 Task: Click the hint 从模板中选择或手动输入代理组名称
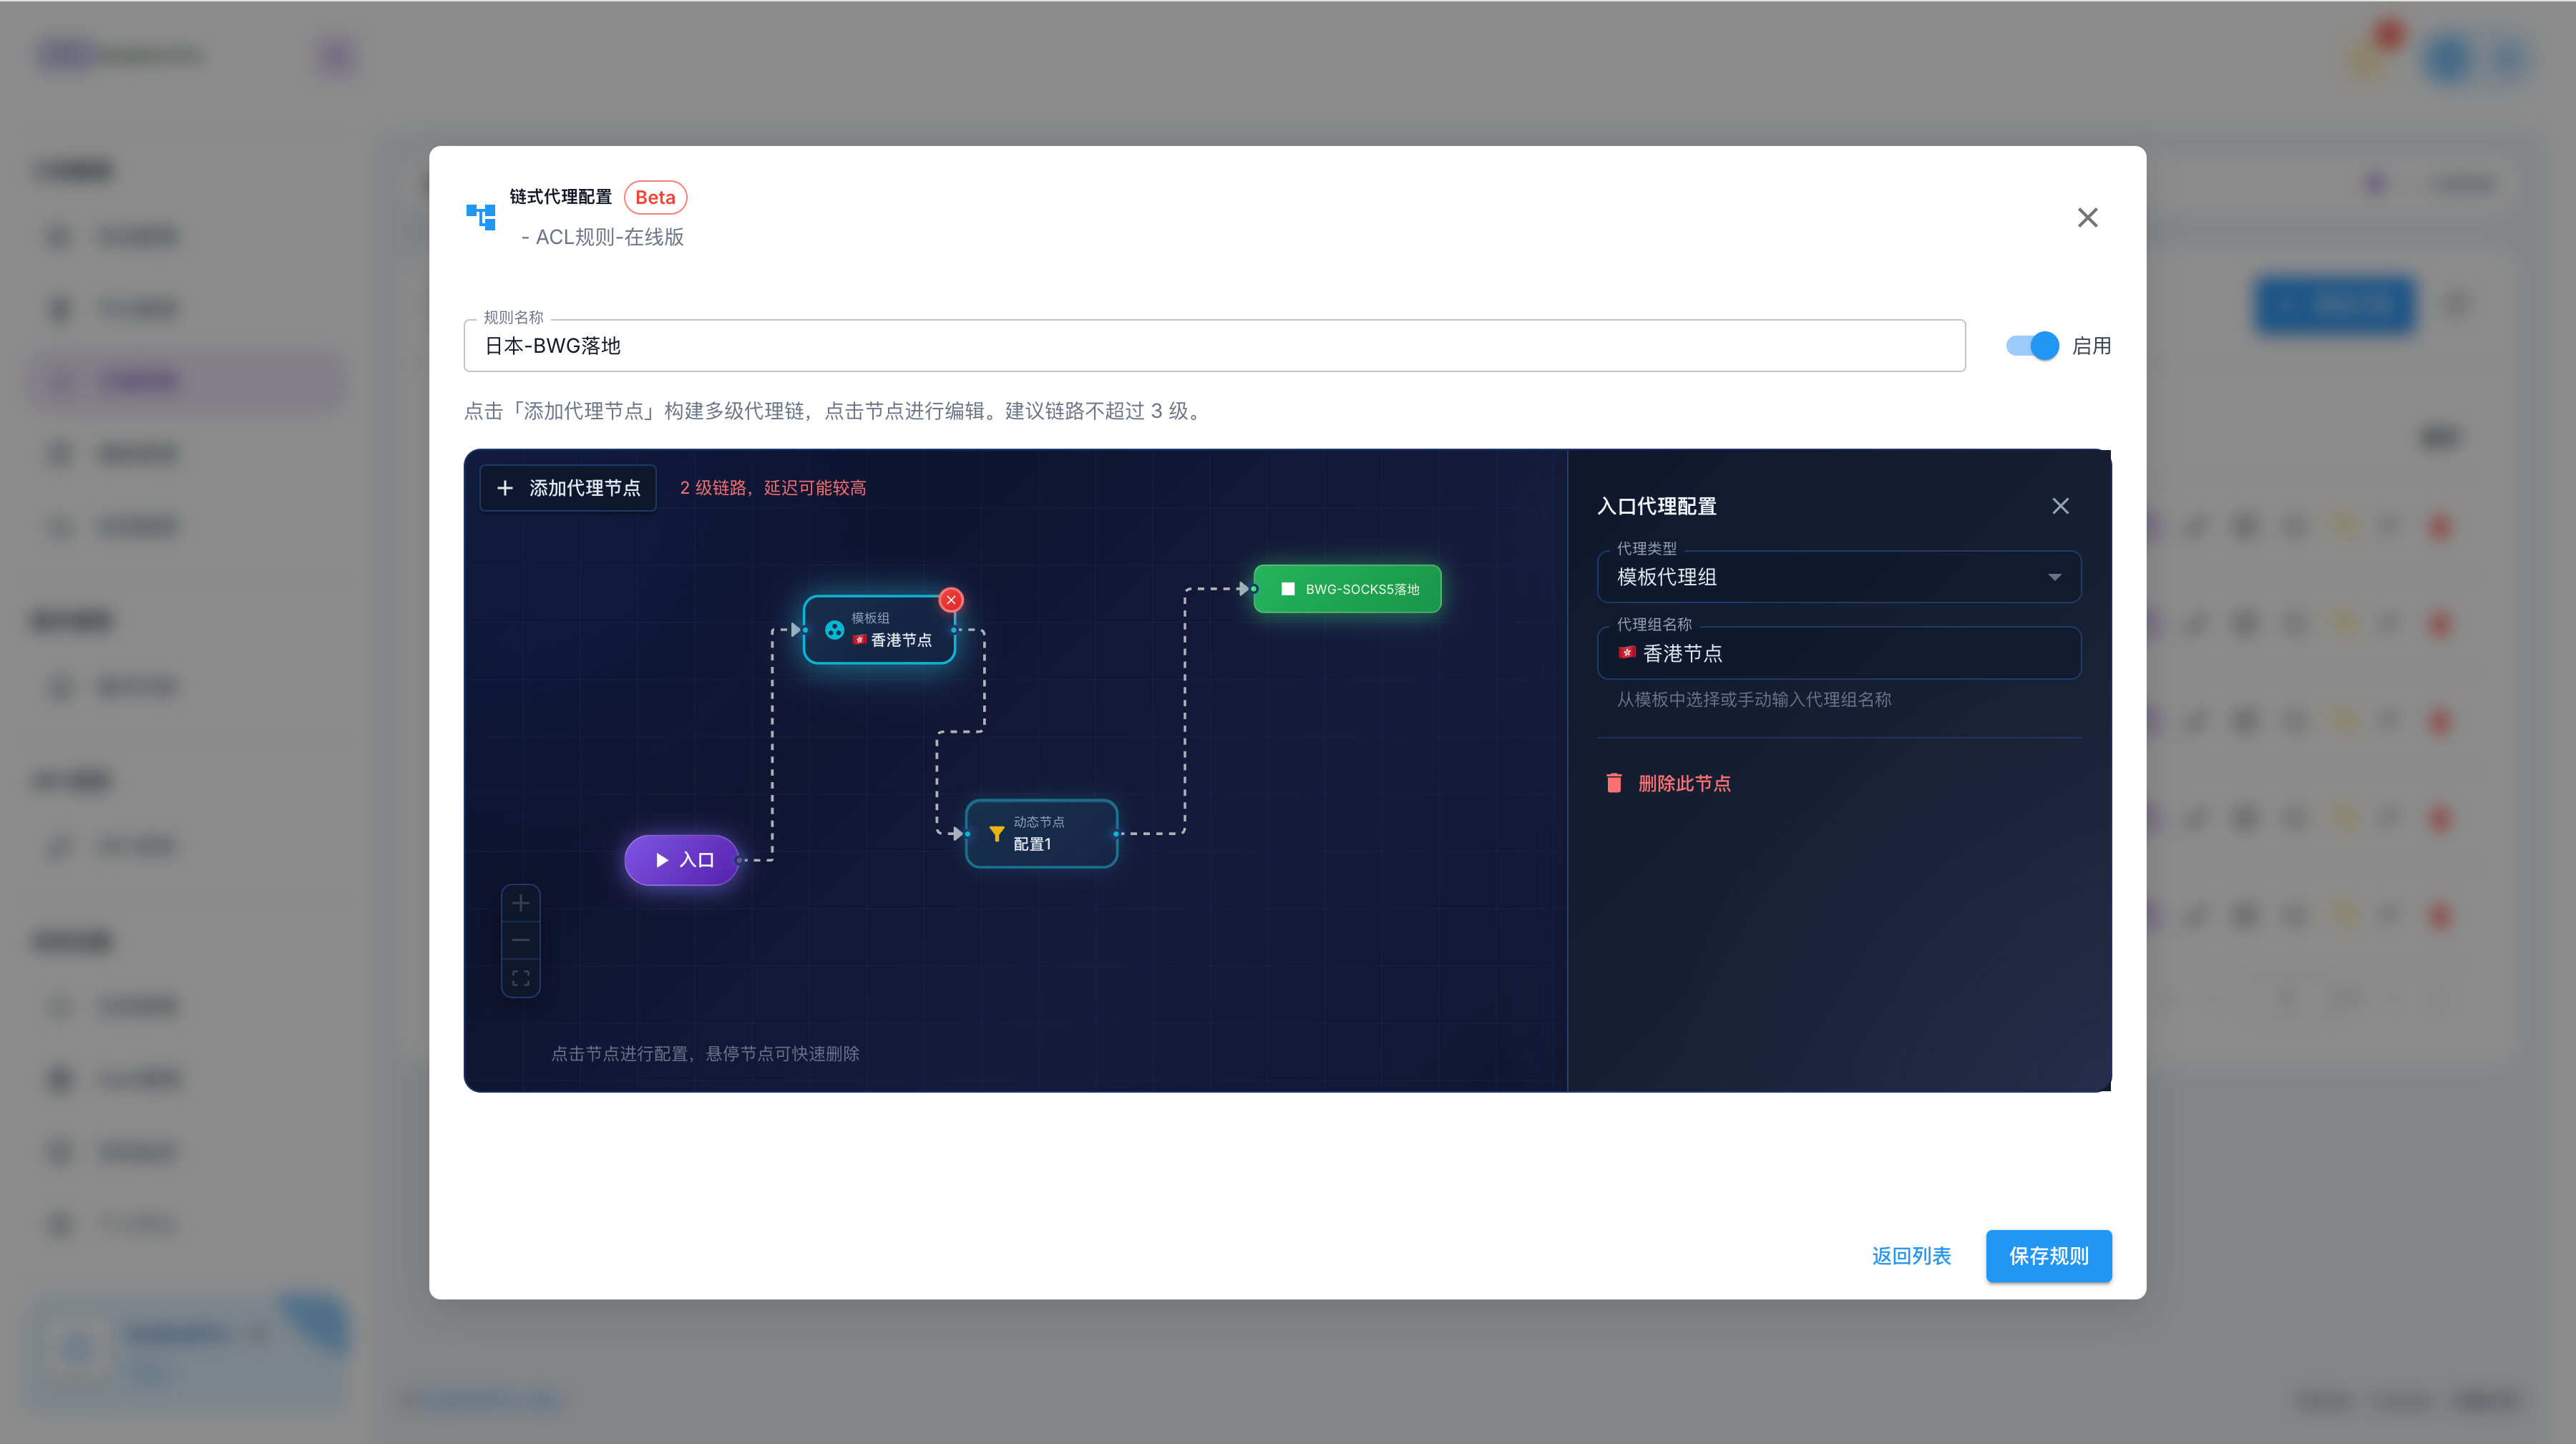(1754, 700)
